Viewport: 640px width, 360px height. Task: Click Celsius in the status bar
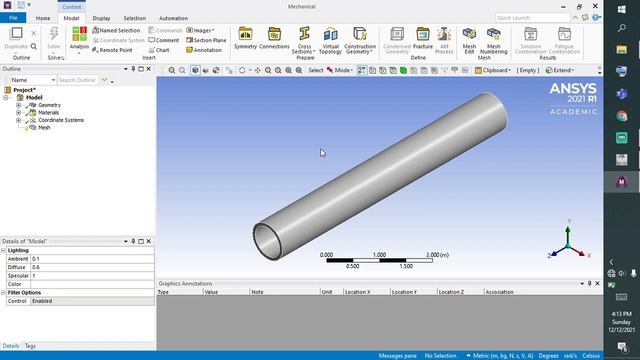[591, 356]
